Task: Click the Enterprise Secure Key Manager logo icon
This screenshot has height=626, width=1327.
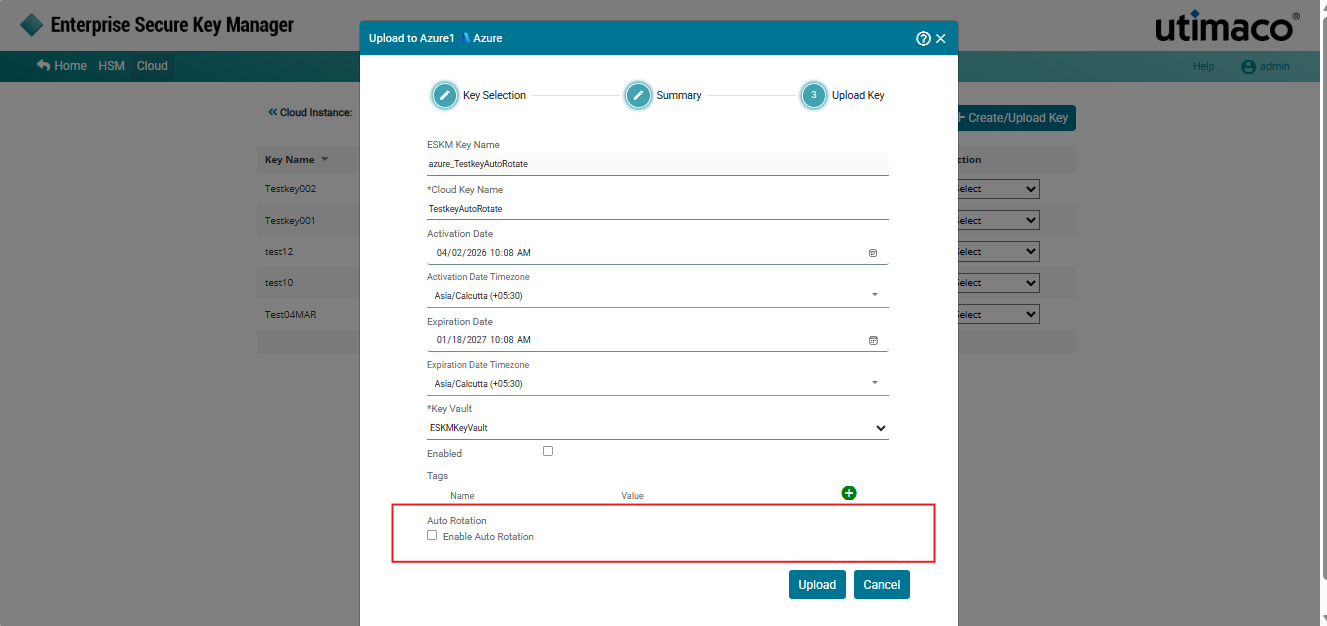Action: tap(32, 24)
